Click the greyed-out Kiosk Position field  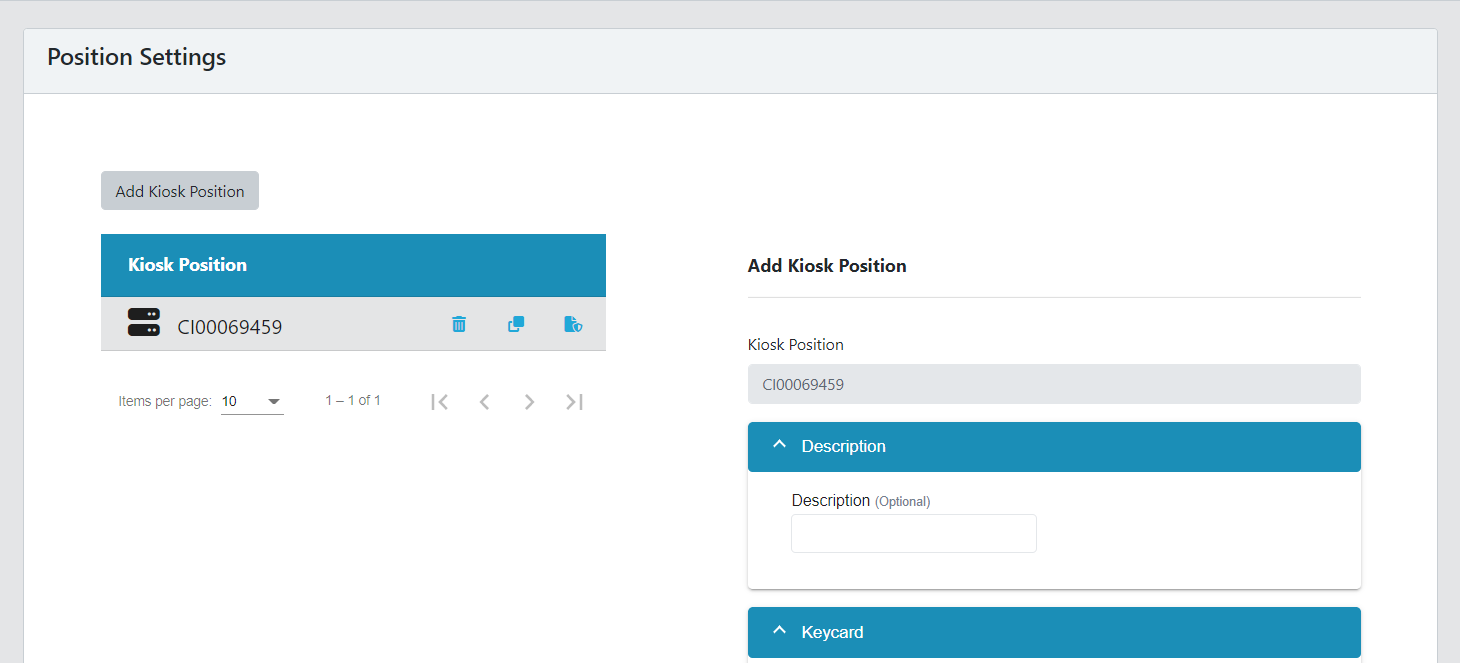(x=1053, y=384)
